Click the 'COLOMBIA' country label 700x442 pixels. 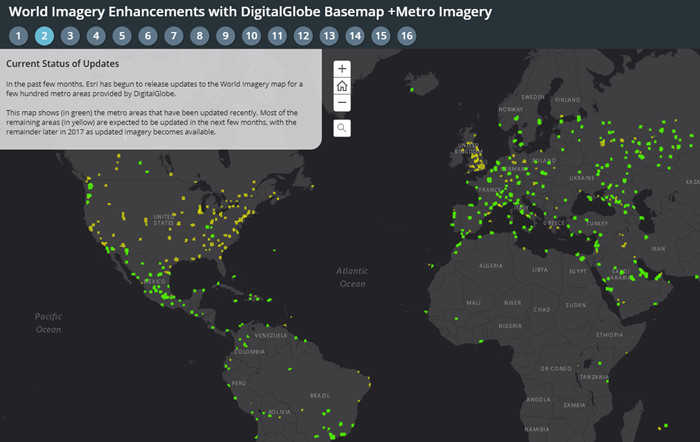(250, 352)
